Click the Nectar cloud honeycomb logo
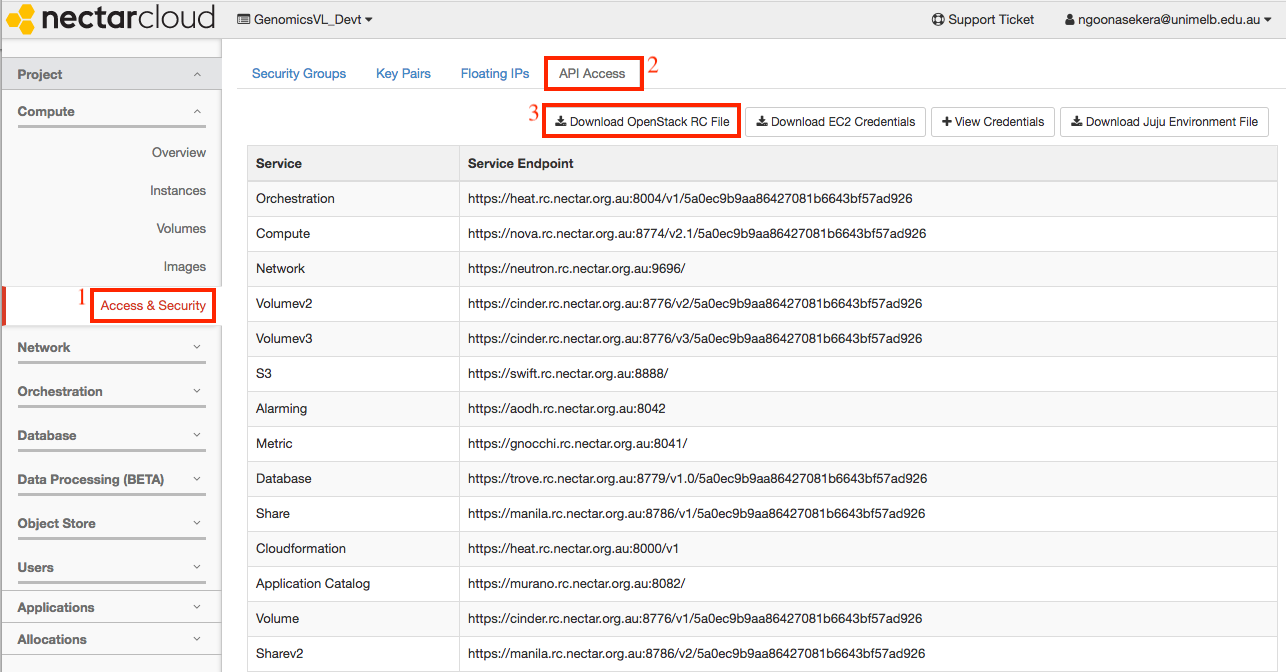Screen dimensions: 1286x672 (x=20, y=18)
